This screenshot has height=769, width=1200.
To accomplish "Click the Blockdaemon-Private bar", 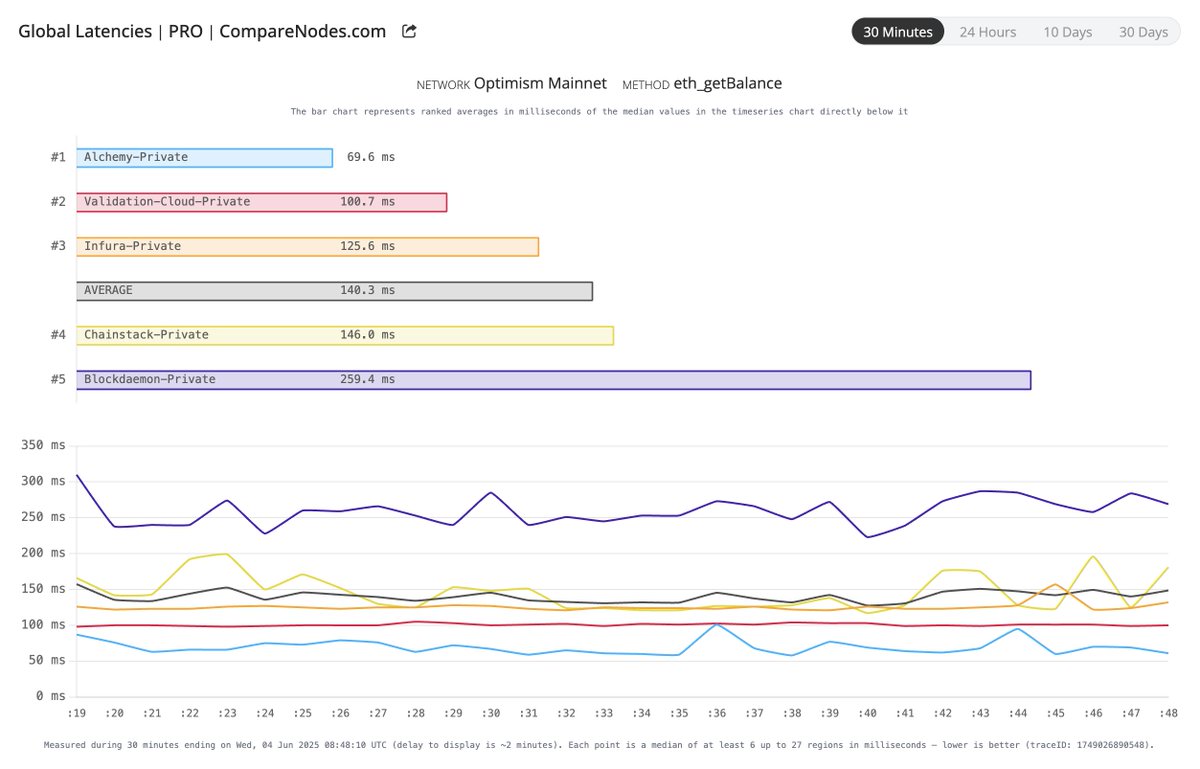I will [x=553, y=380].
